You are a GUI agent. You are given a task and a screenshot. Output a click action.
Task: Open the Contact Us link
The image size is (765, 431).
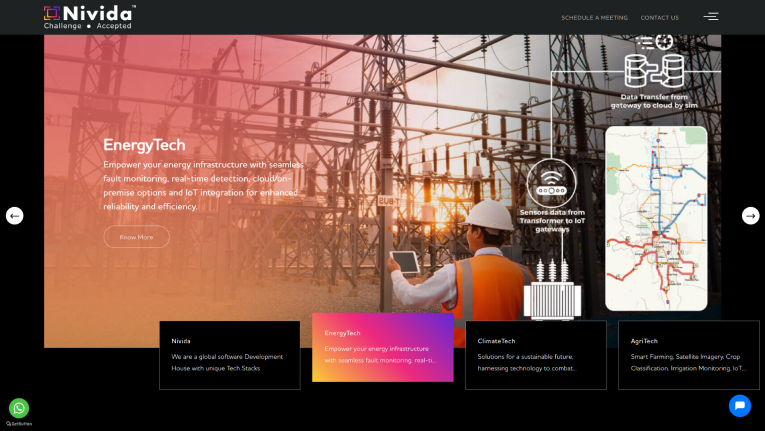[659, 17]
